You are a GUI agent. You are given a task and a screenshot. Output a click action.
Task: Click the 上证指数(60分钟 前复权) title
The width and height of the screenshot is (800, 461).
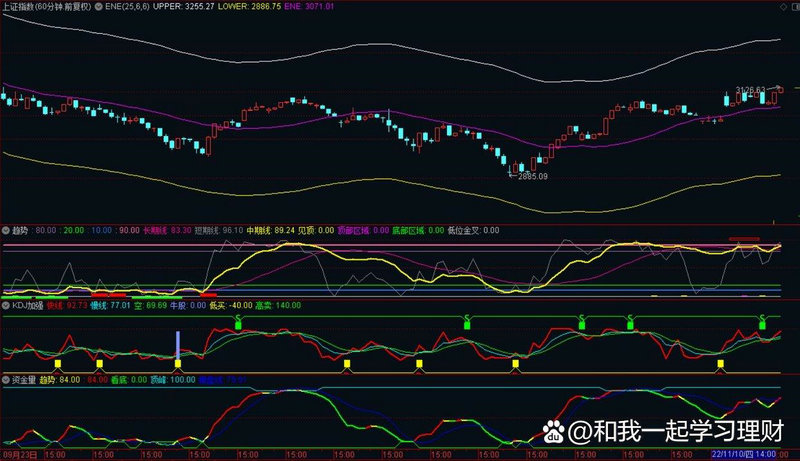tap(47, 7)
